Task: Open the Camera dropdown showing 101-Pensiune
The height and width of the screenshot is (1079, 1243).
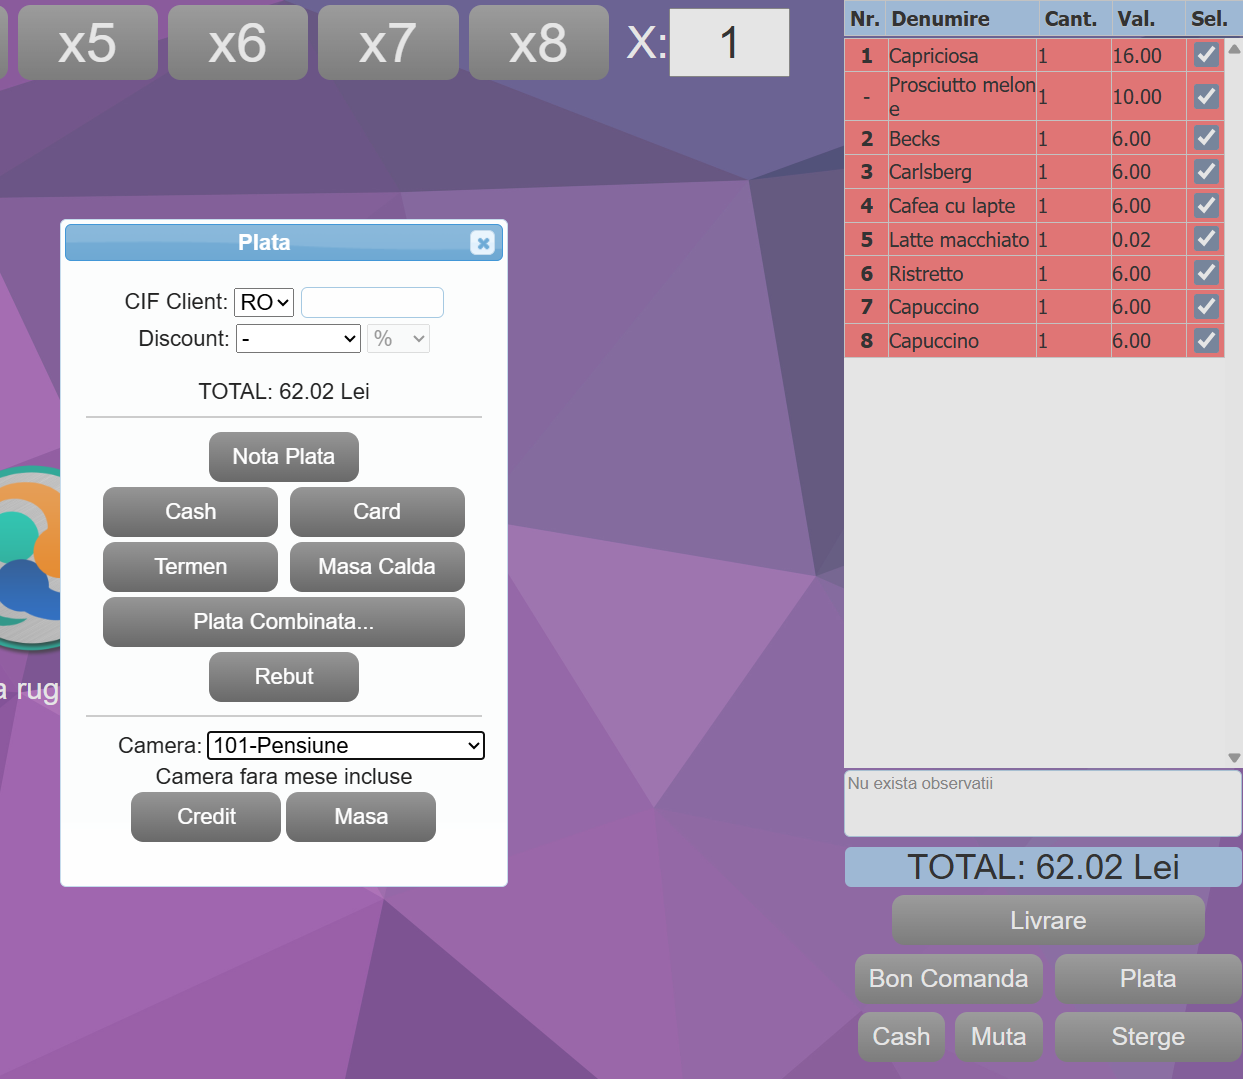Action: click(x=345, y=745)
